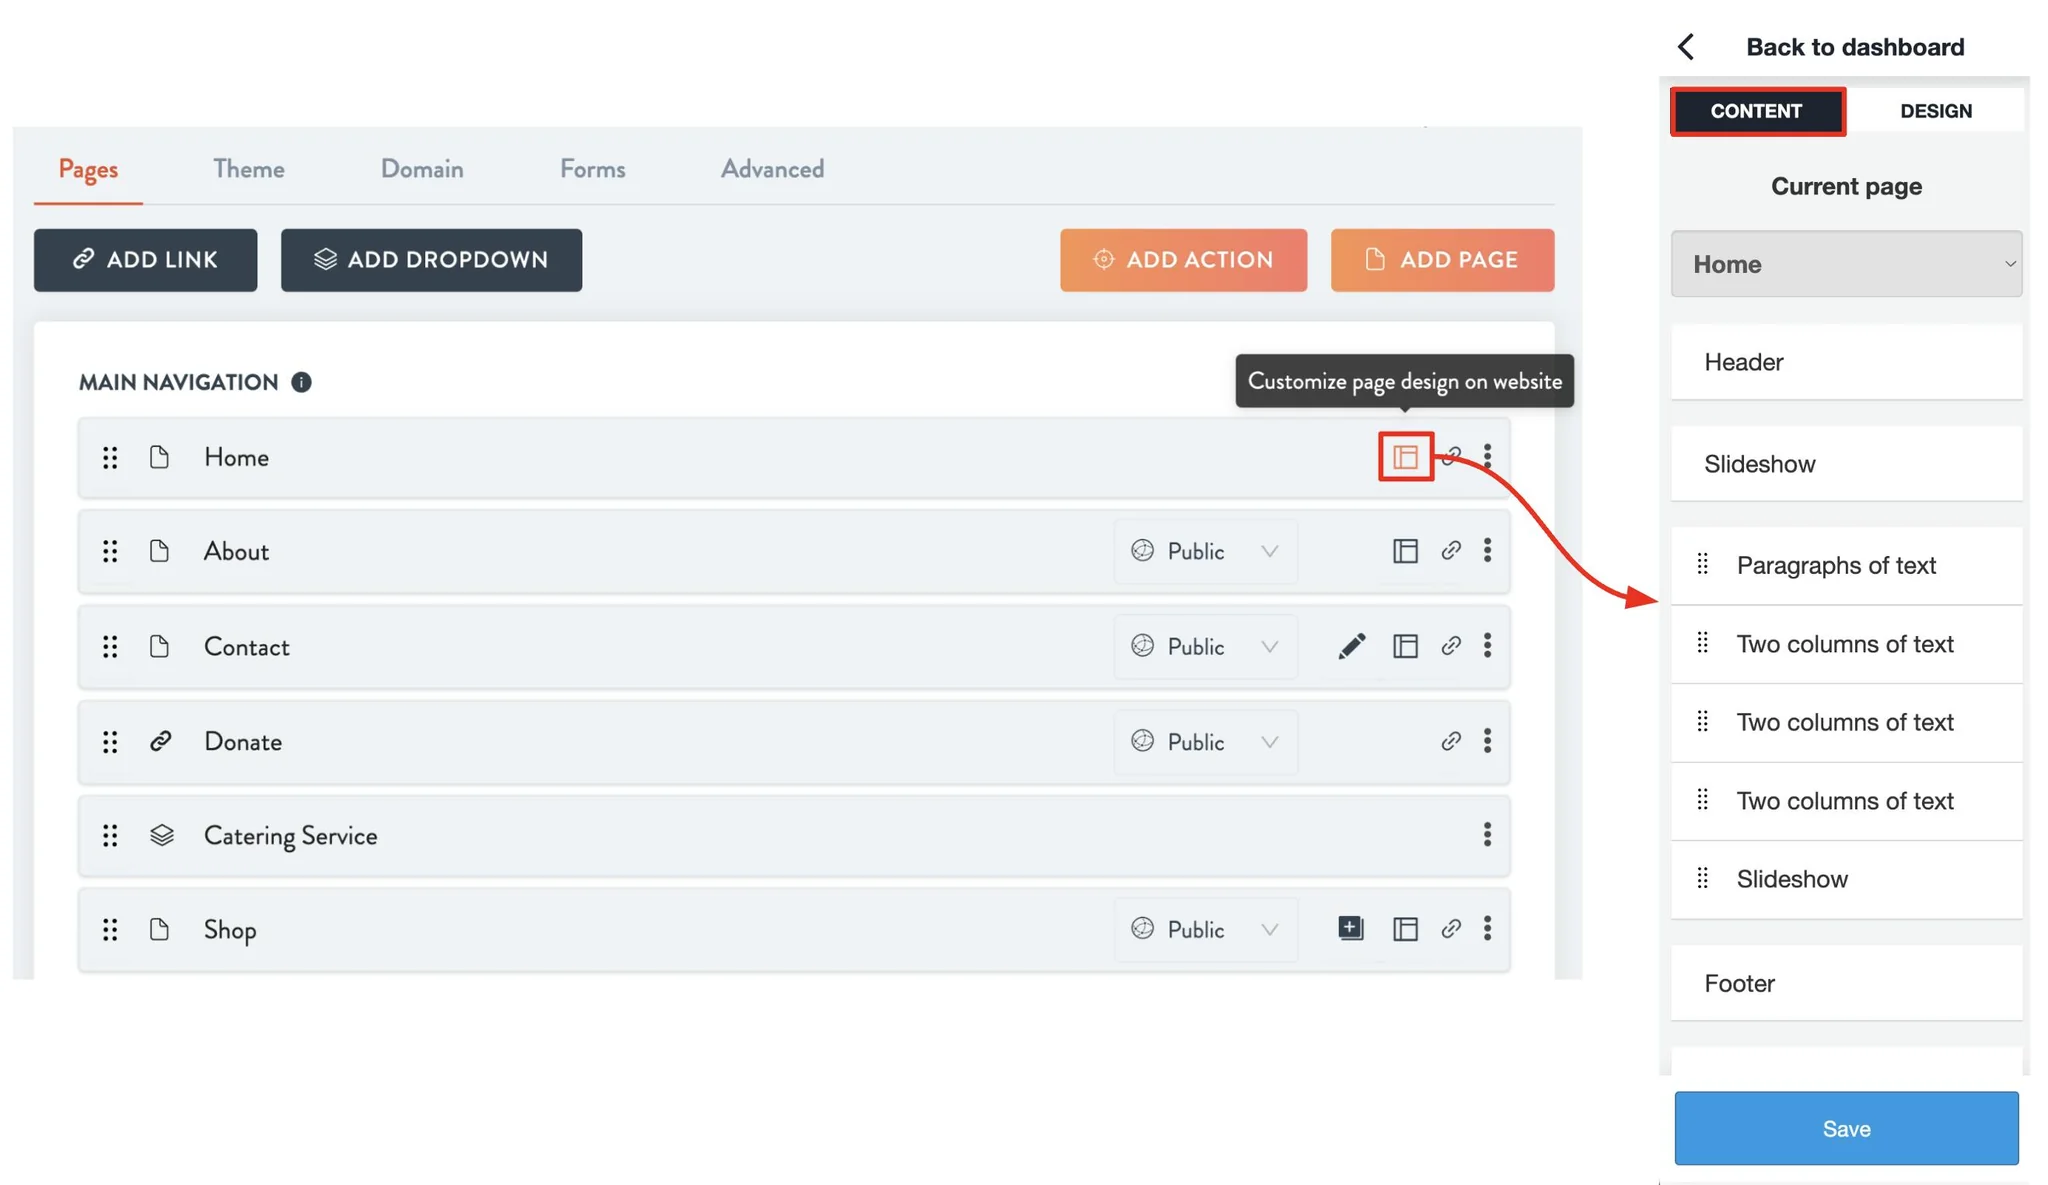Open the three-dot menu for Home
Screen dimensions: 2048x1185
tap(1488, 457)
